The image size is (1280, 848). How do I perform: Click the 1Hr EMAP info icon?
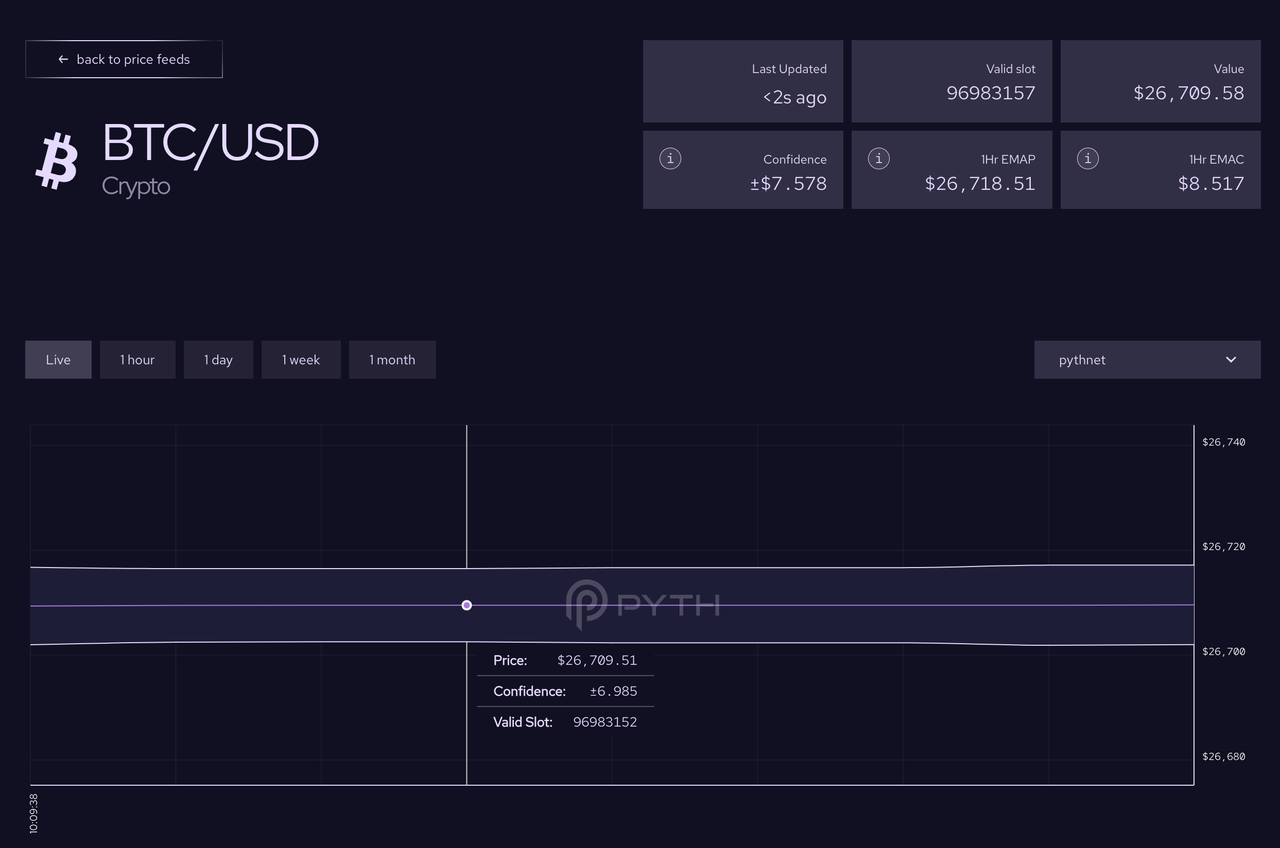pos(879,158)
